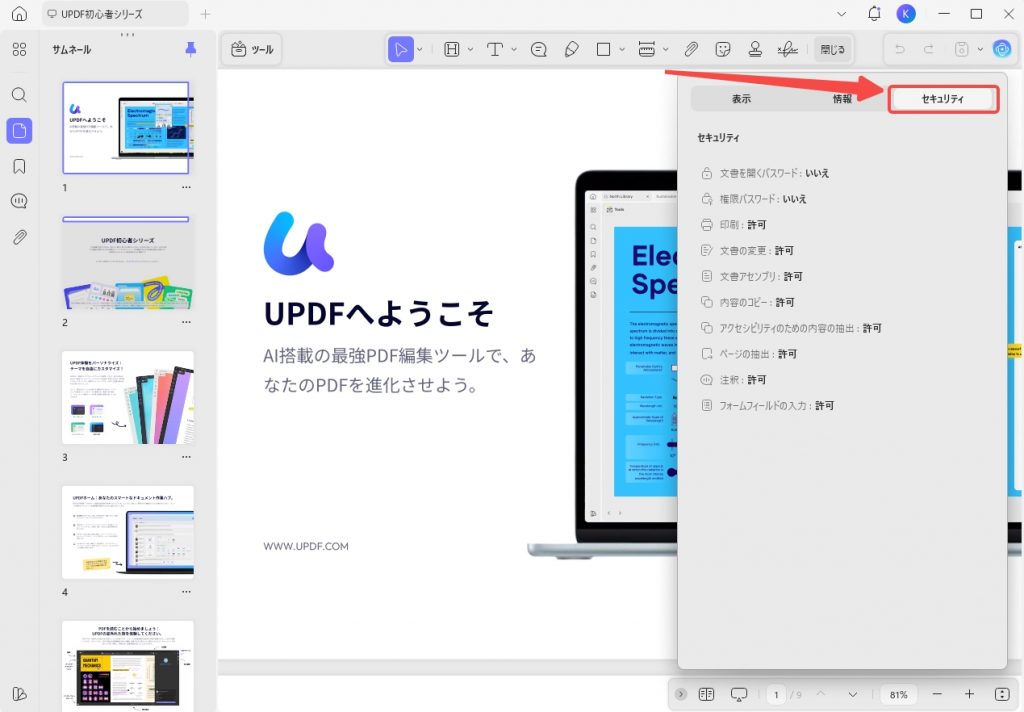Open the search panel in sidebar
The width and height of the screenshot is (1024, 712).
click(20, 95)
